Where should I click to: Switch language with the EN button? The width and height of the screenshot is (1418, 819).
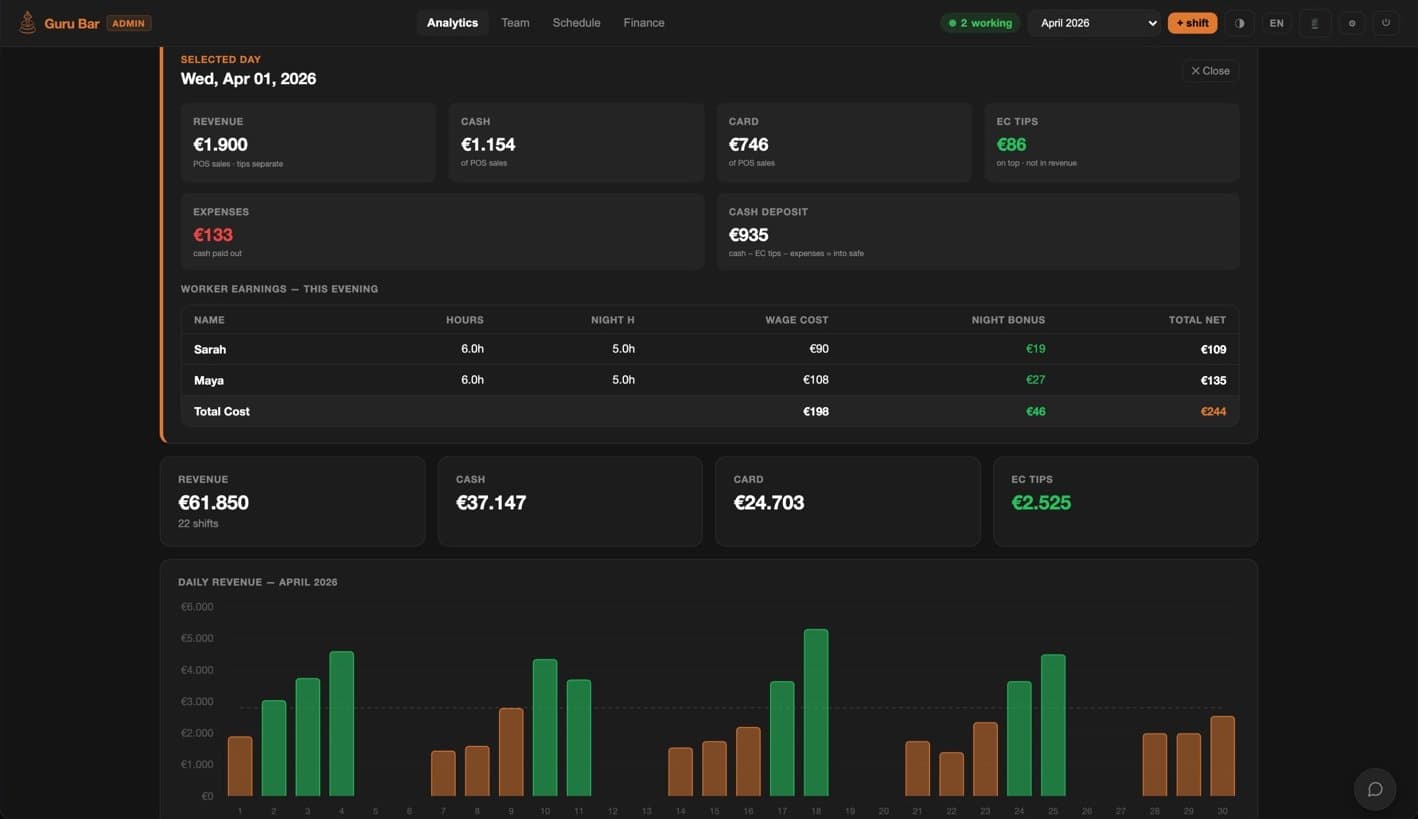(1277, 23)
